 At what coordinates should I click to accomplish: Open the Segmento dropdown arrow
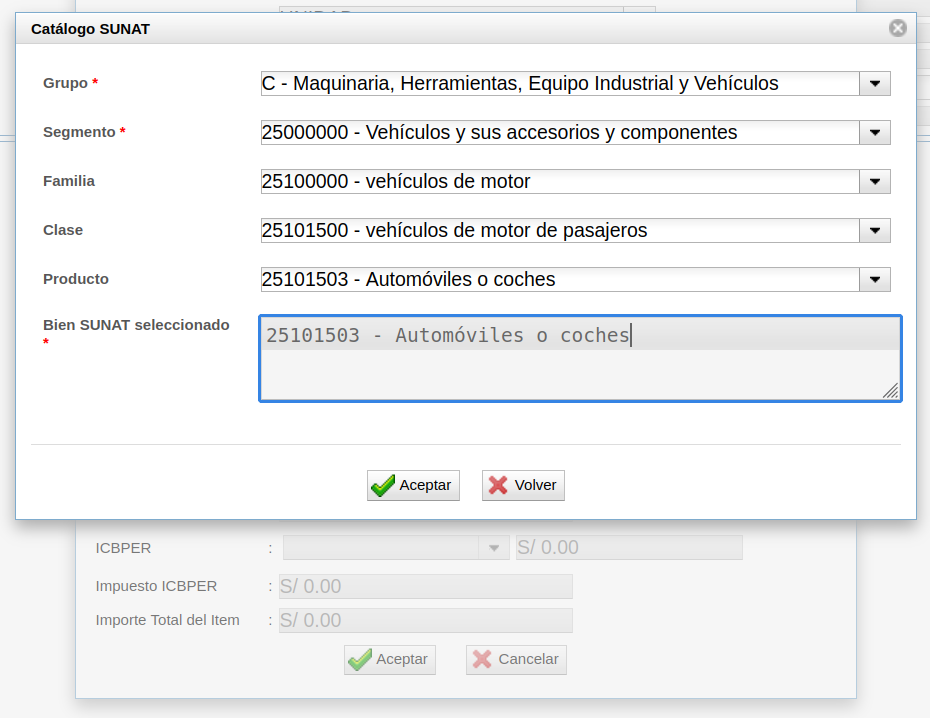(875, 133)
